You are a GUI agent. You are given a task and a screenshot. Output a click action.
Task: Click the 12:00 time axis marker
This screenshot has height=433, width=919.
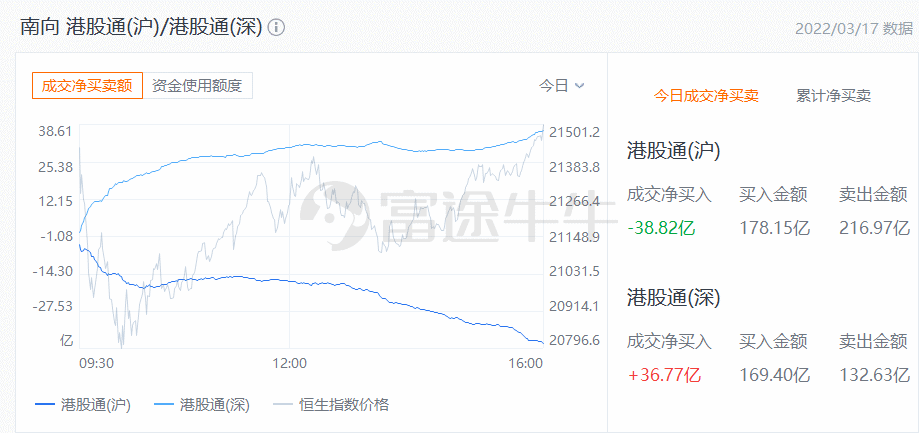point(290,363)
